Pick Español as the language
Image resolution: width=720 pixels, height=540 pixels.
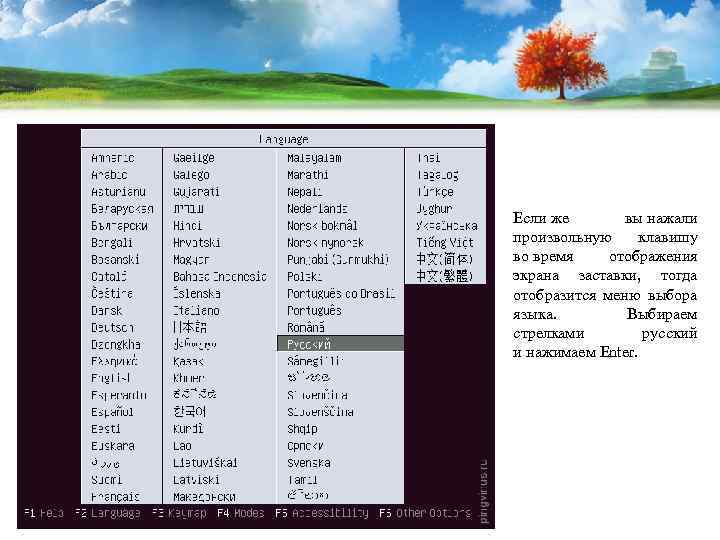112,412
